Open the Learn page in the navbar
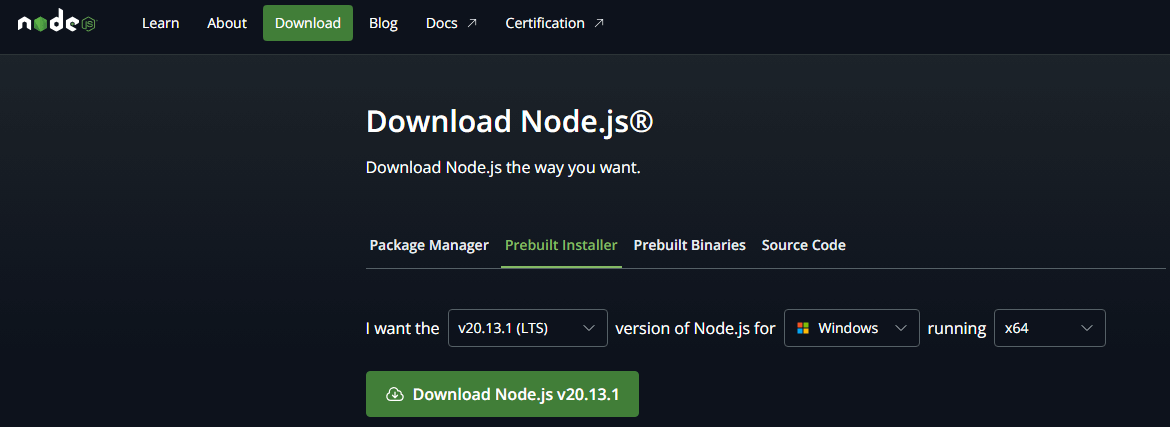 coord(160,23)
